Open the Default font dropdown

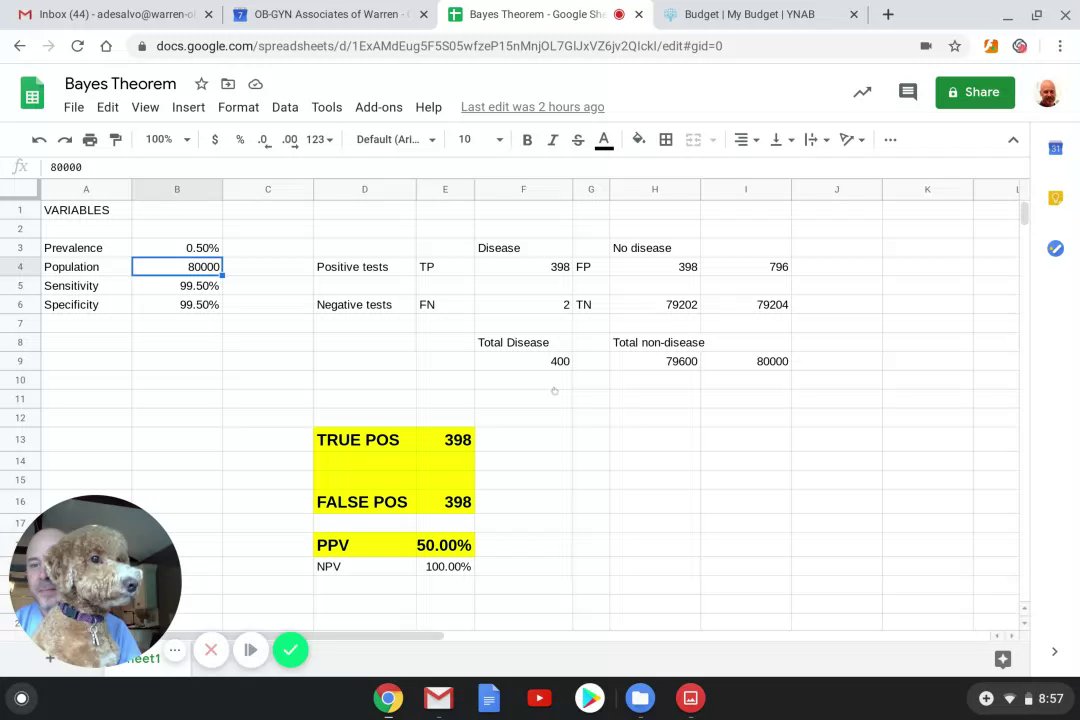(396, 140)
